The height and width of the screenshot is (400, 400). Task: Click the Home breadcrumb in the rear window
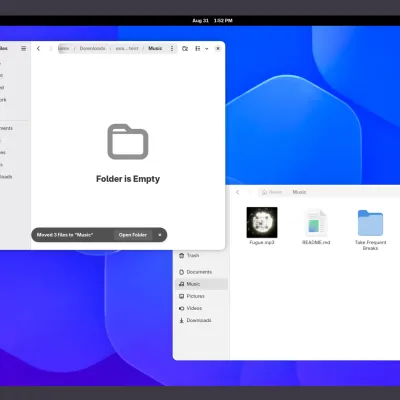click(x=272, y=192)
